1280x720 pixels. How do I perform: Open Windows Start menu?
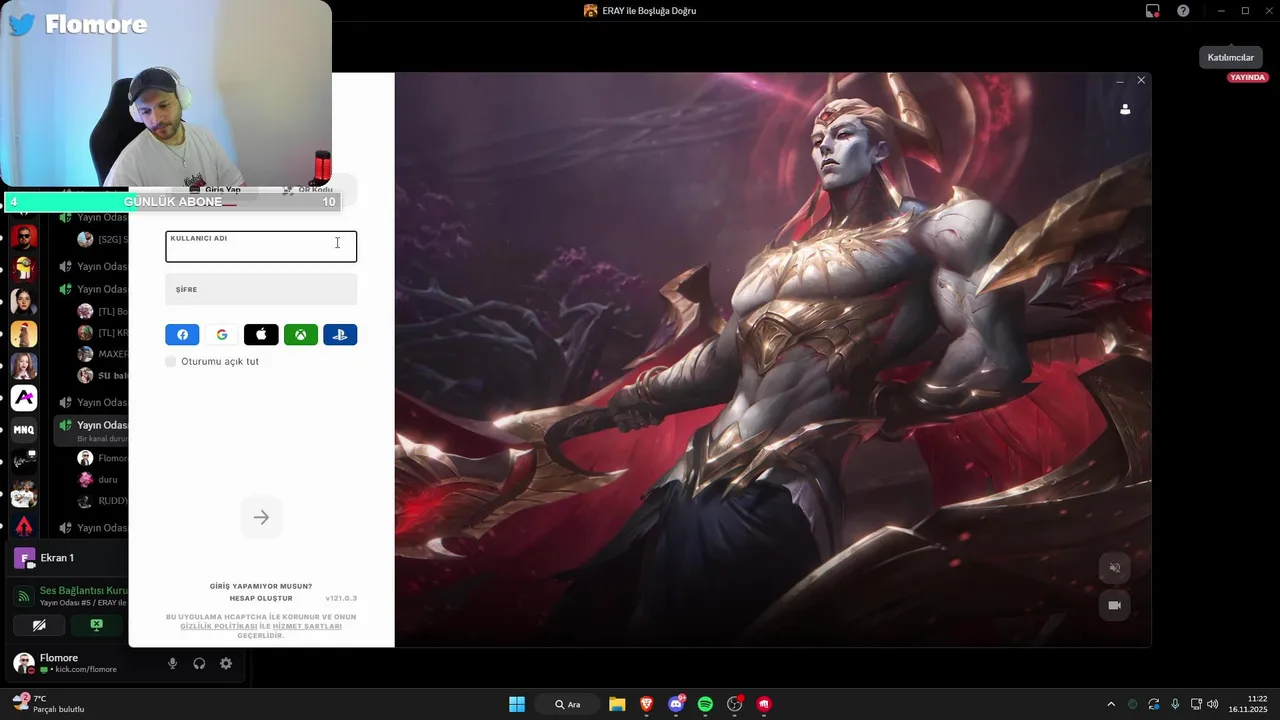[517, 704]
